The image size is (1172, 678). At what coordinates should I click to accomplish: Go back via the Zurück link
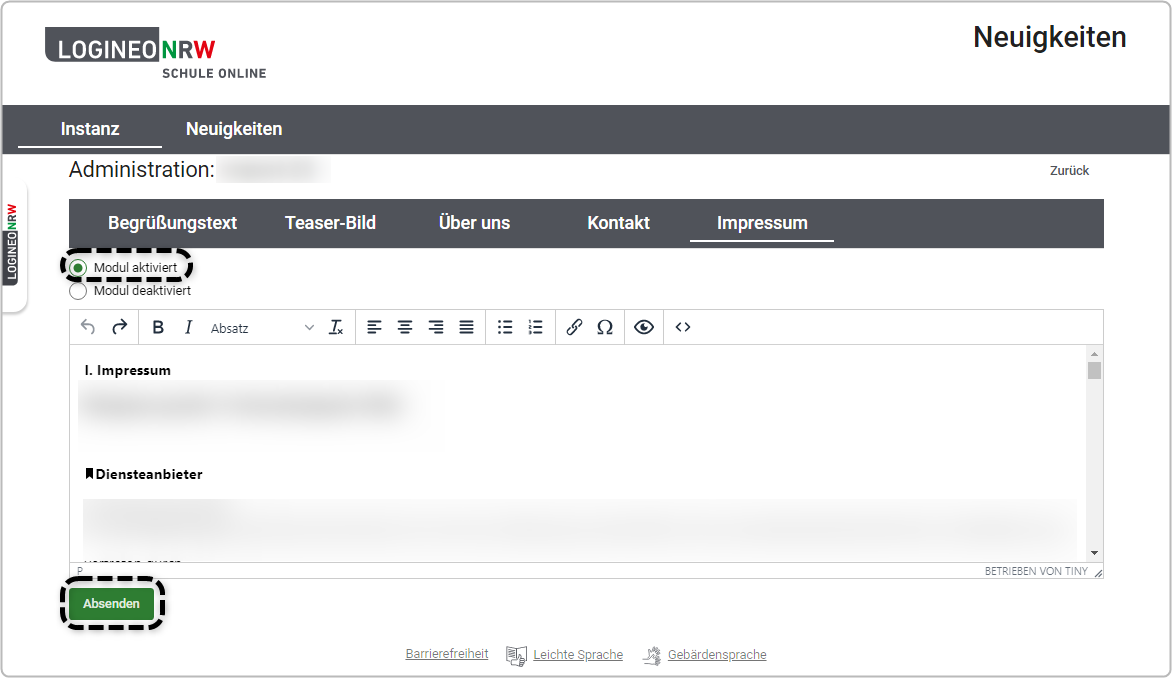tap(1069, 170)
